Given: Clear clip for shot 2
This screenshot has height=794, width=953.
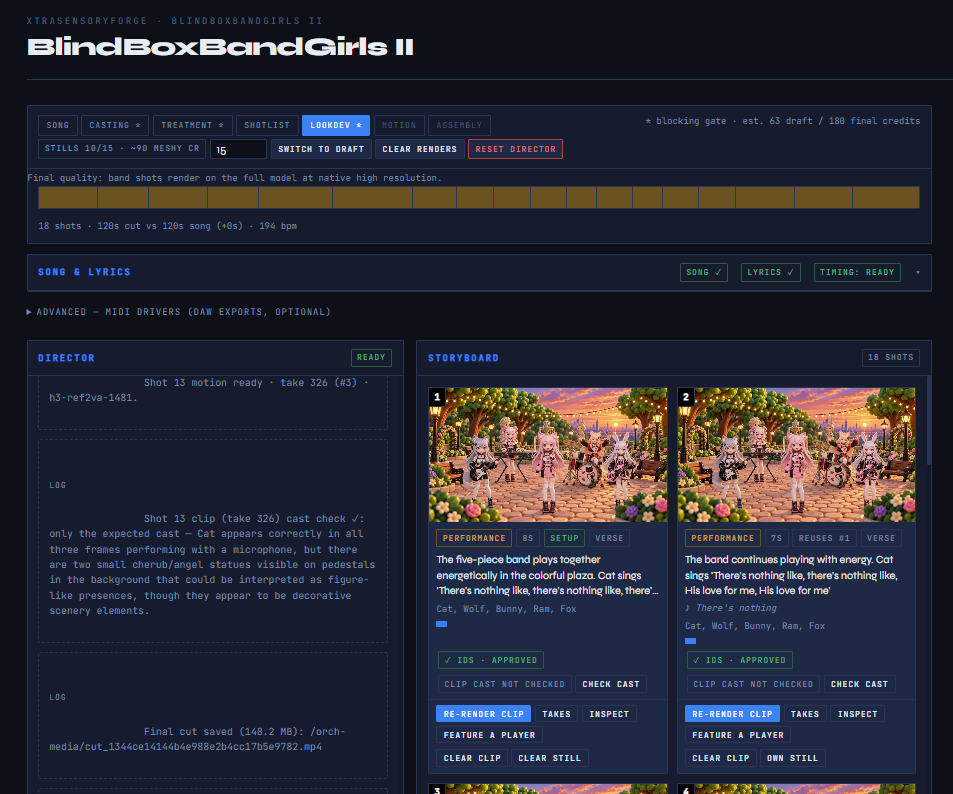Looking at the screenshot, I should click(x=721, y=758).
